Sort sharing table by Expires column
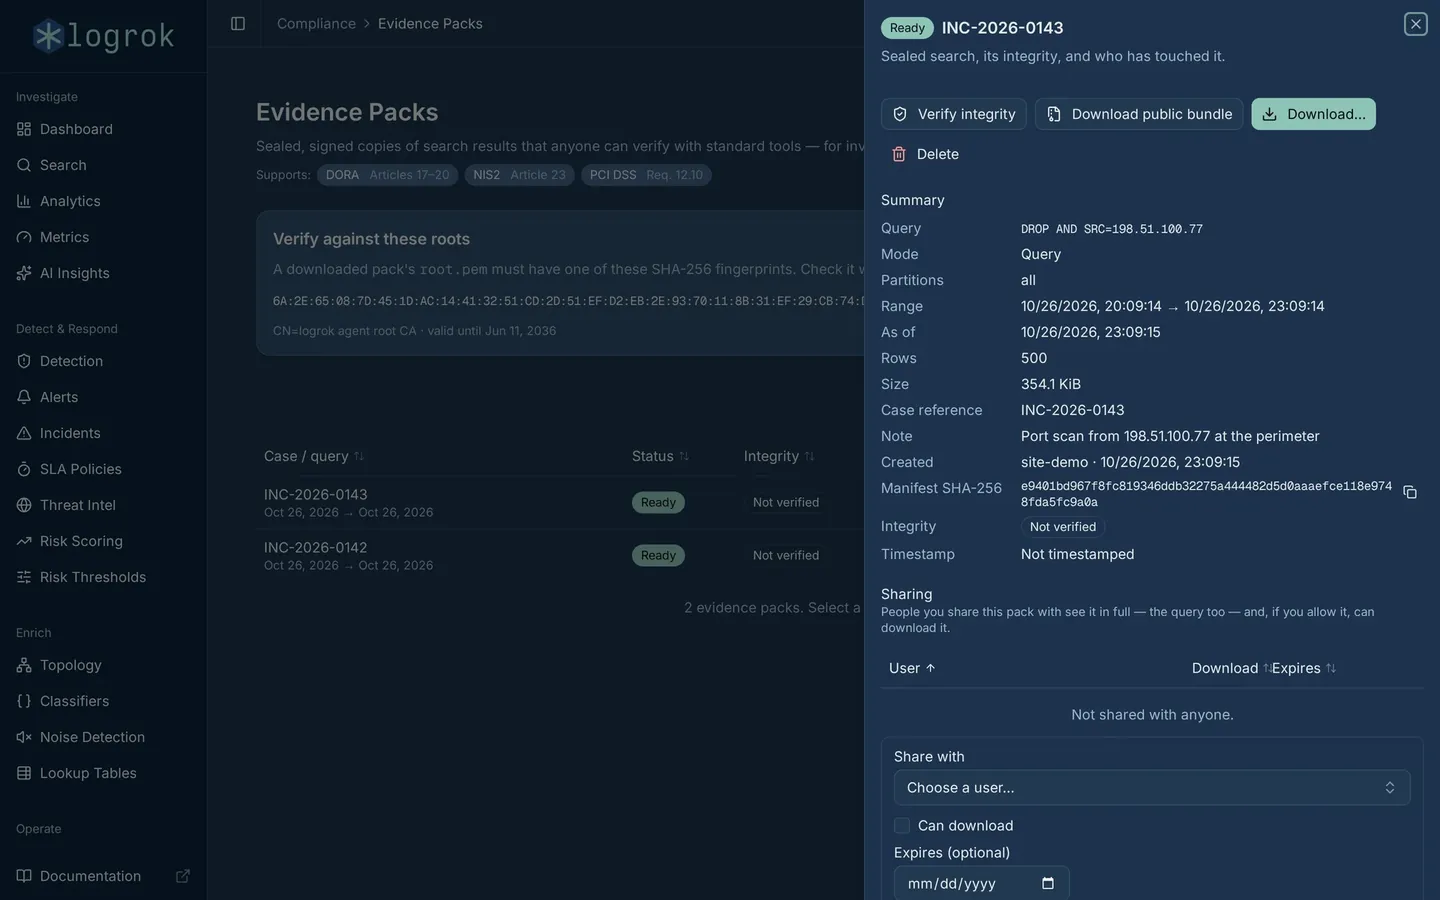This screenshot has width=1440, height=900. point(1304,668)
